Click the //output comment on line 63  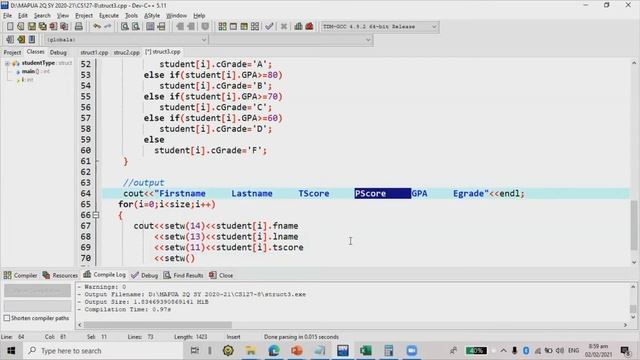143,182
